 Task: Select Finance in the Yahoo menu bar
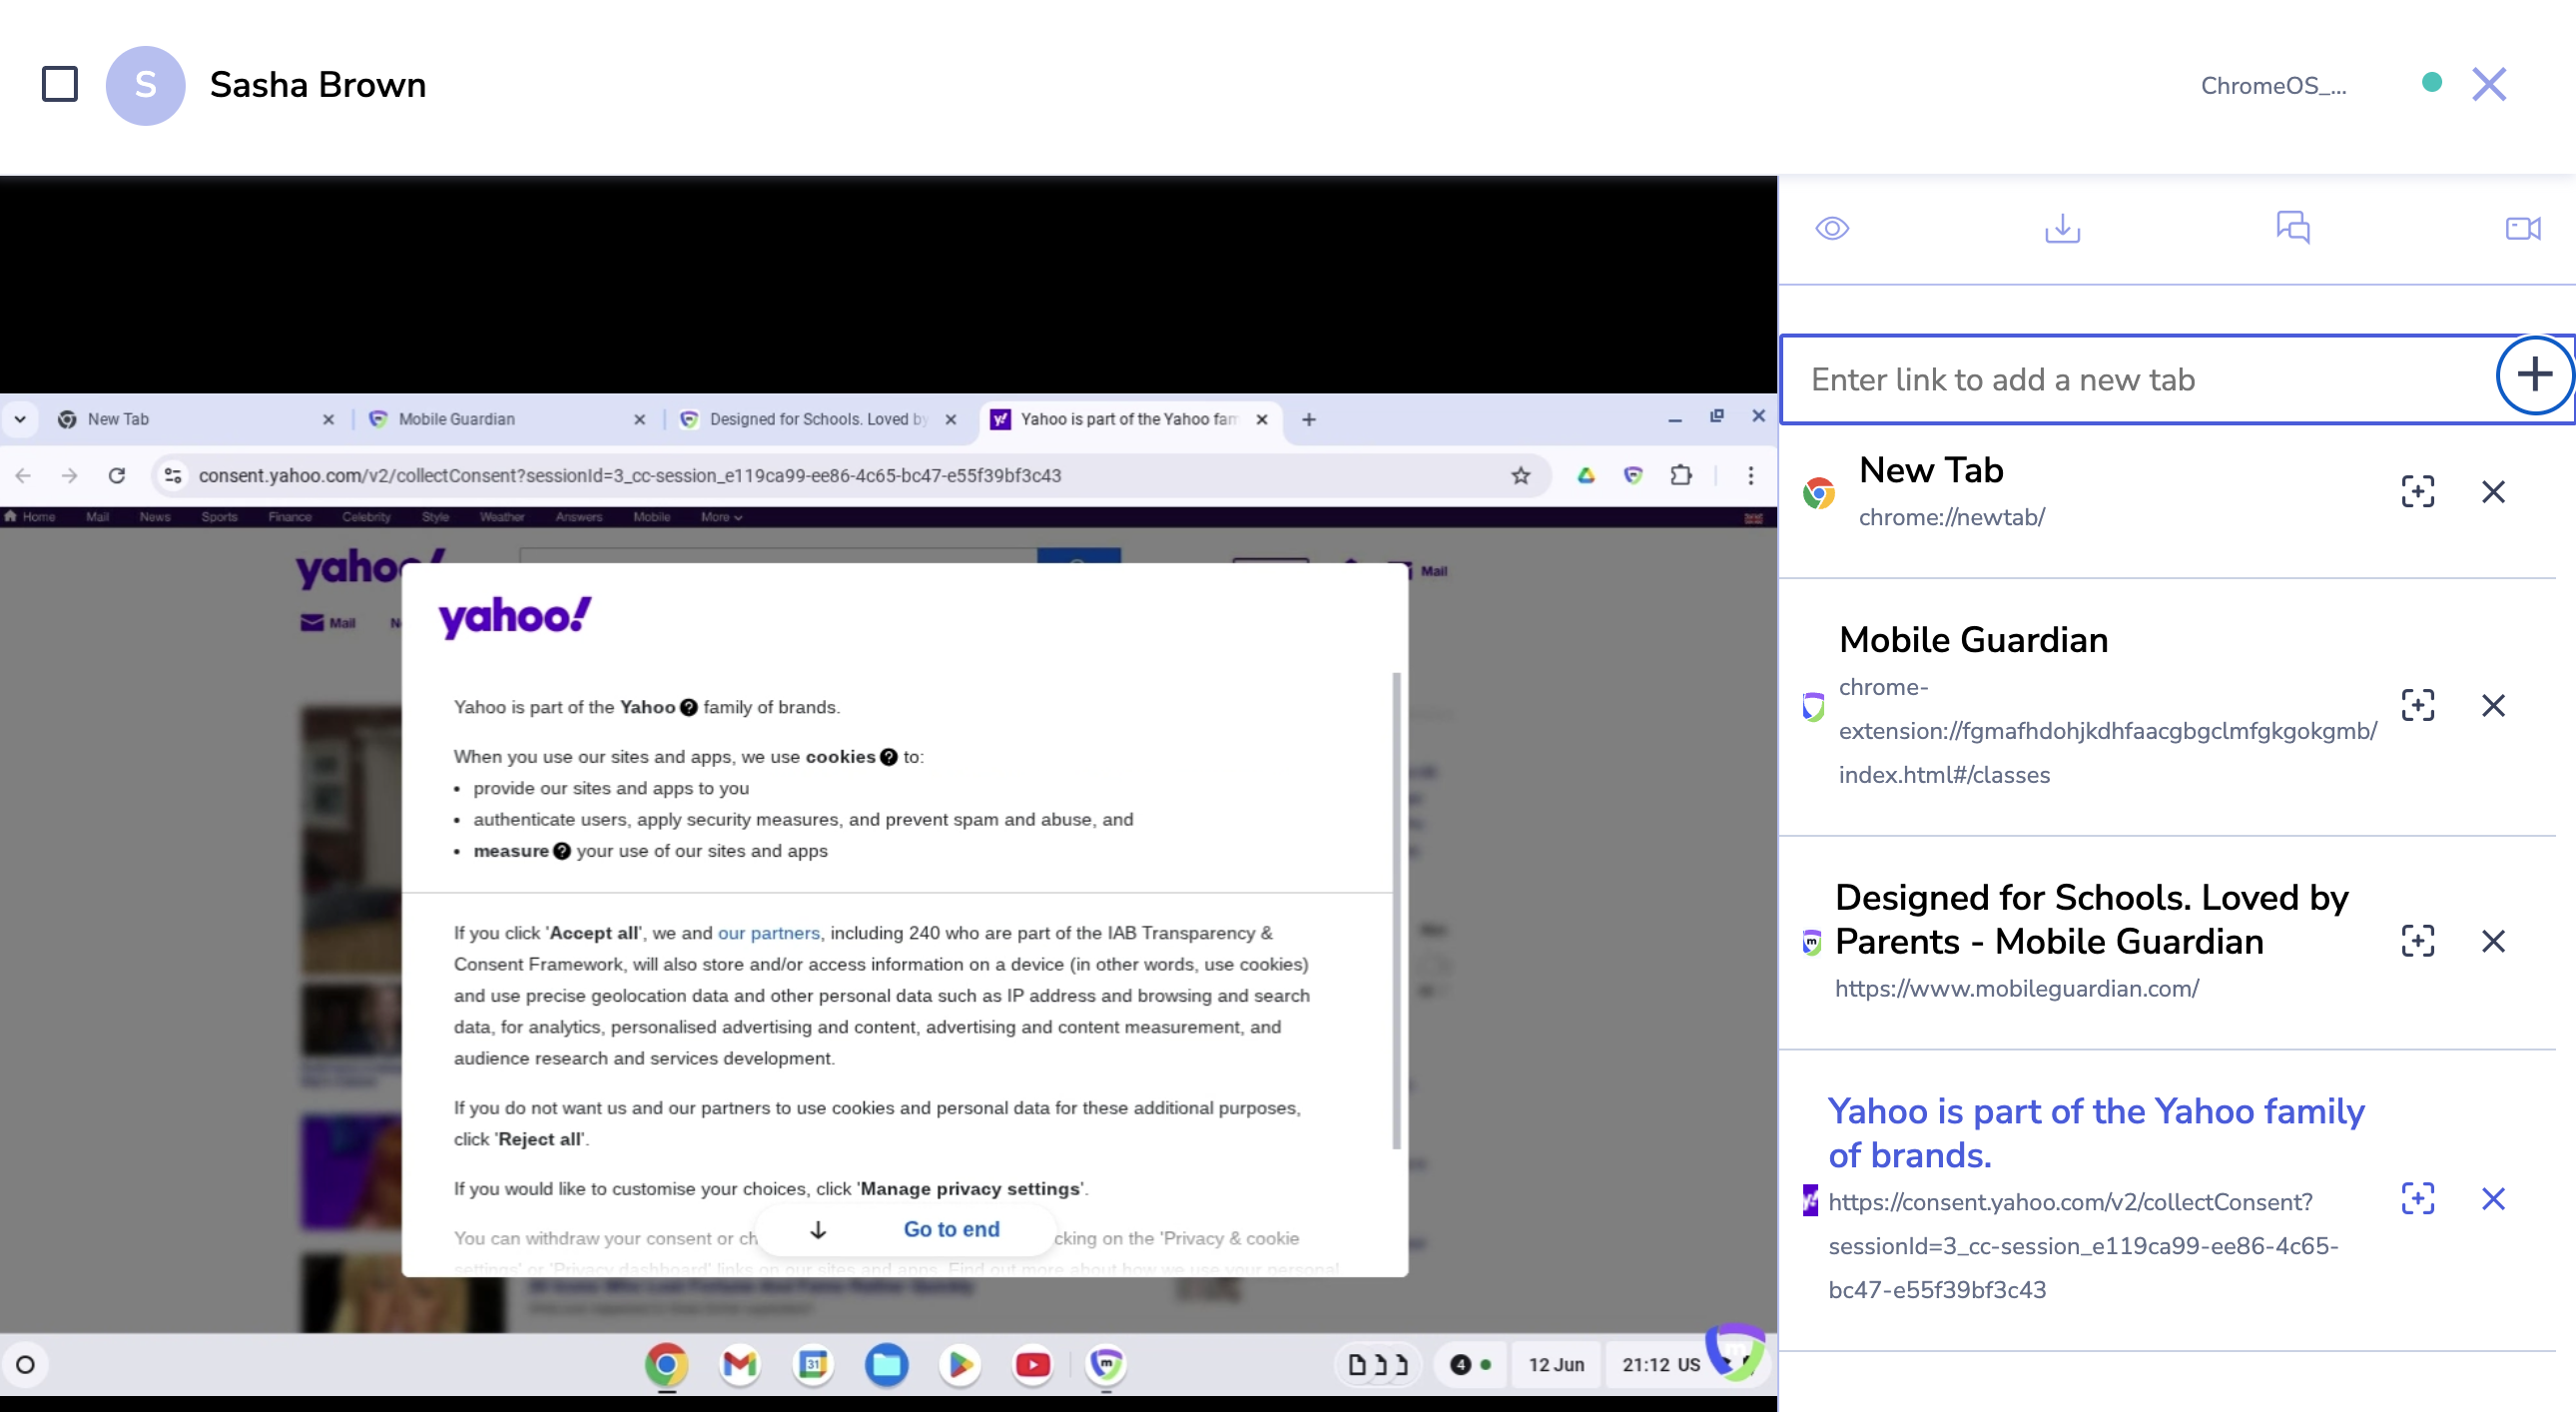290,517
